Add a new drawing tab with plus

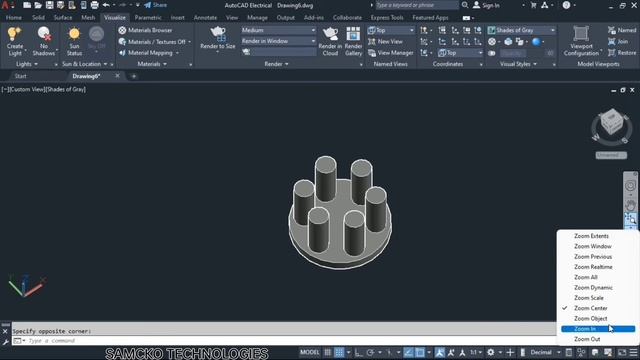(x=133, y=76)
